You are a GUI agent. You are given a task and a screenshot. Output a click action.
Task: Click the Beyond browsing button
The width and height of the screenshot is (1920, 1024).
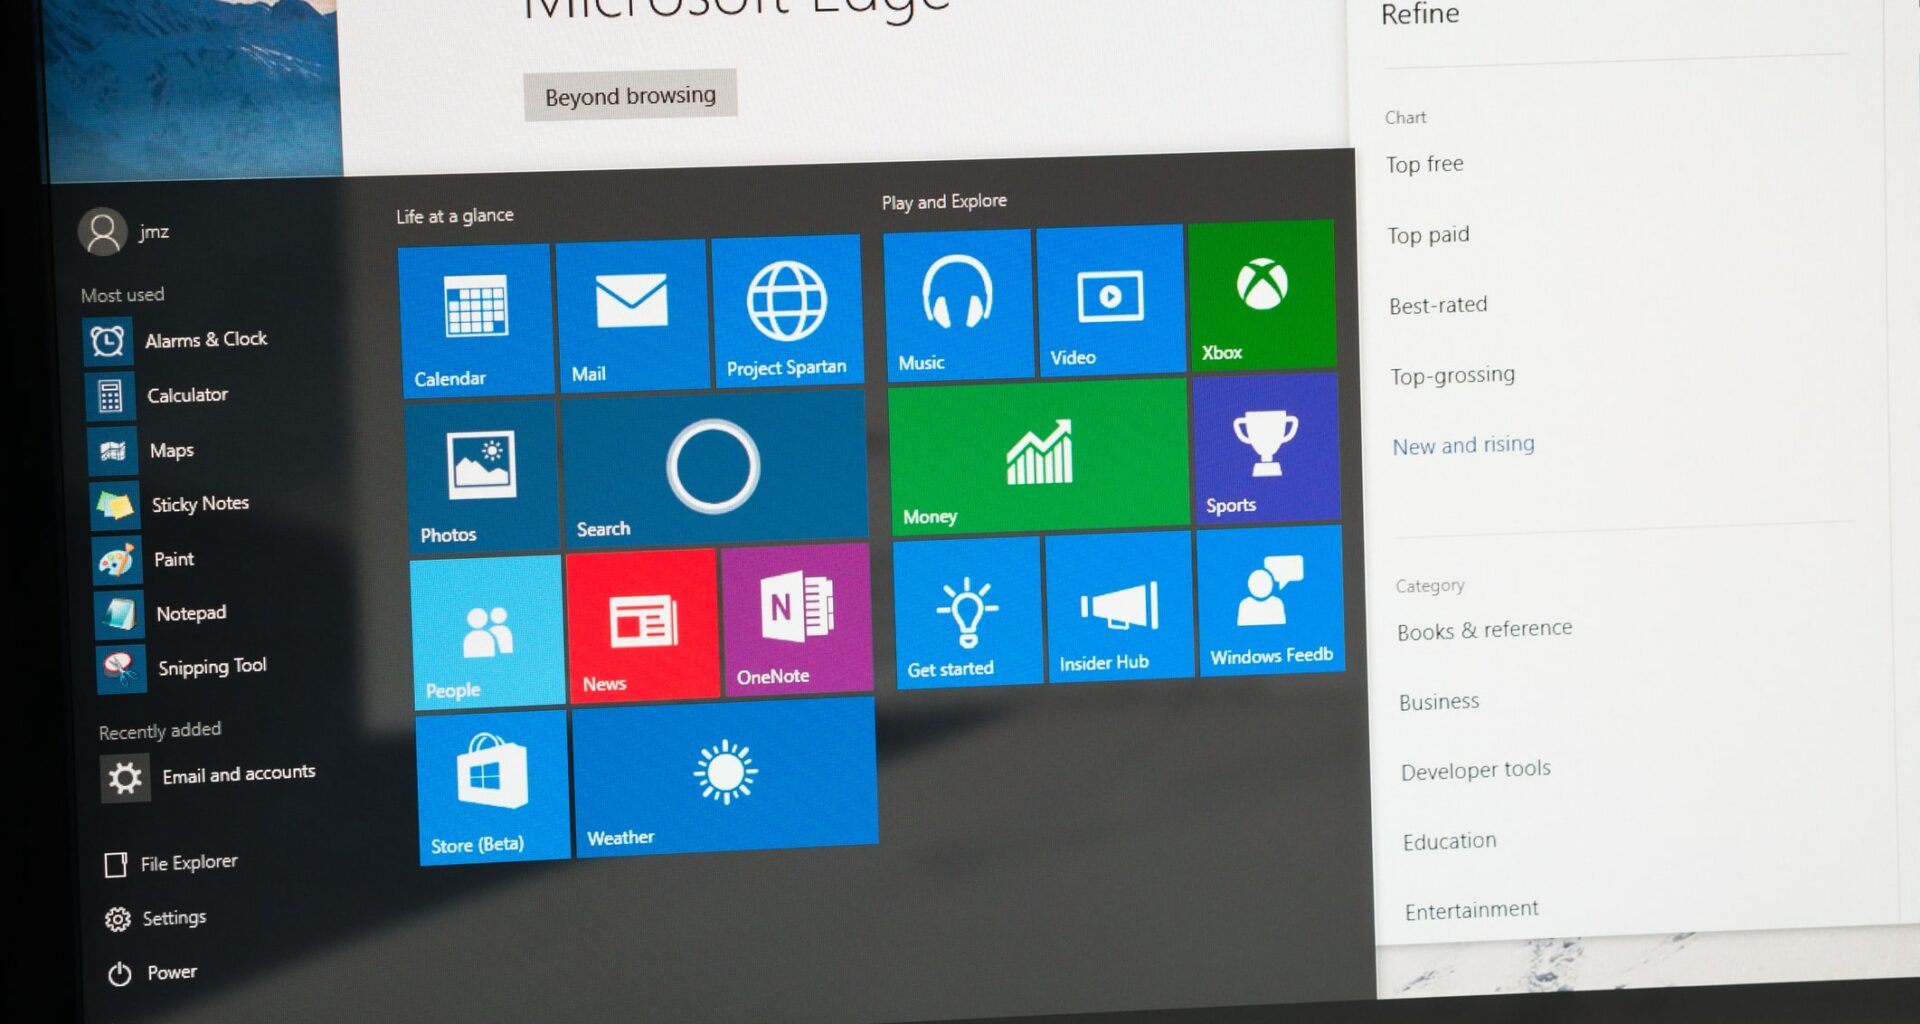pos(629,94)
